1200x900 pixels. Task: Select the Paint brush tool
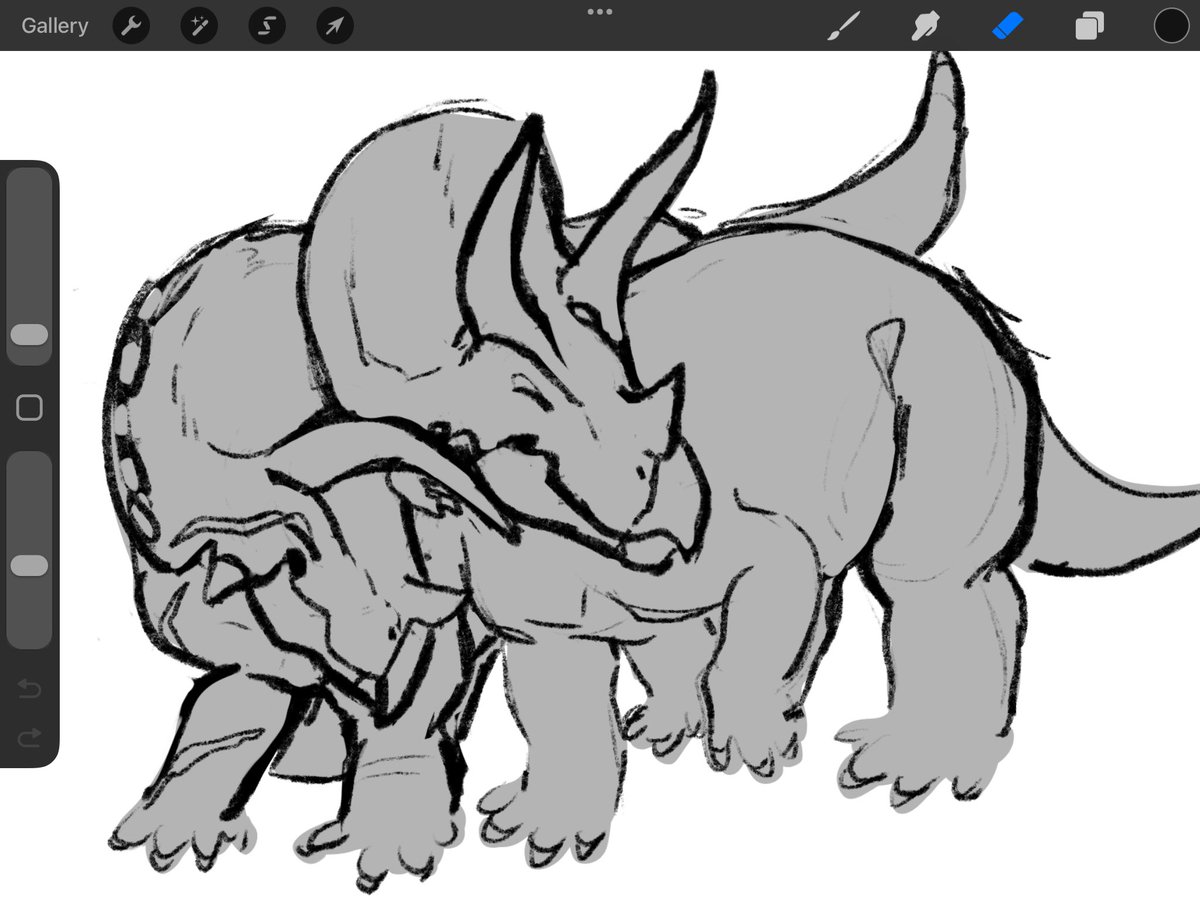(x=845, y=26)
